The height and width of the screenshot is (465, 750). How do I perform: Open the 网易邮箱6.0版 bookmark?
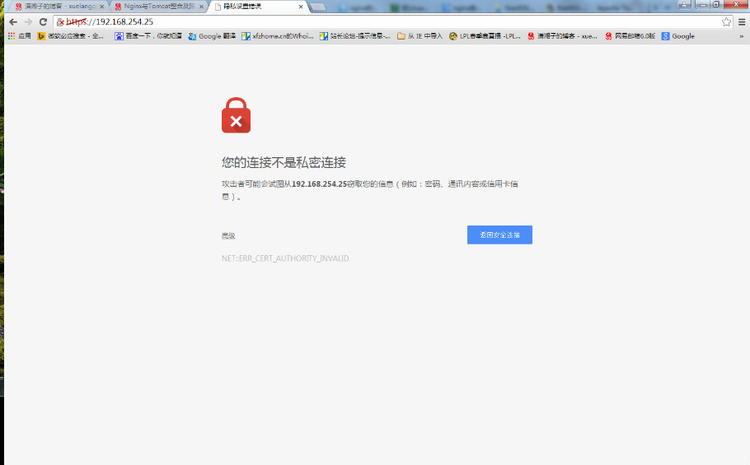[x=630, y=36]
